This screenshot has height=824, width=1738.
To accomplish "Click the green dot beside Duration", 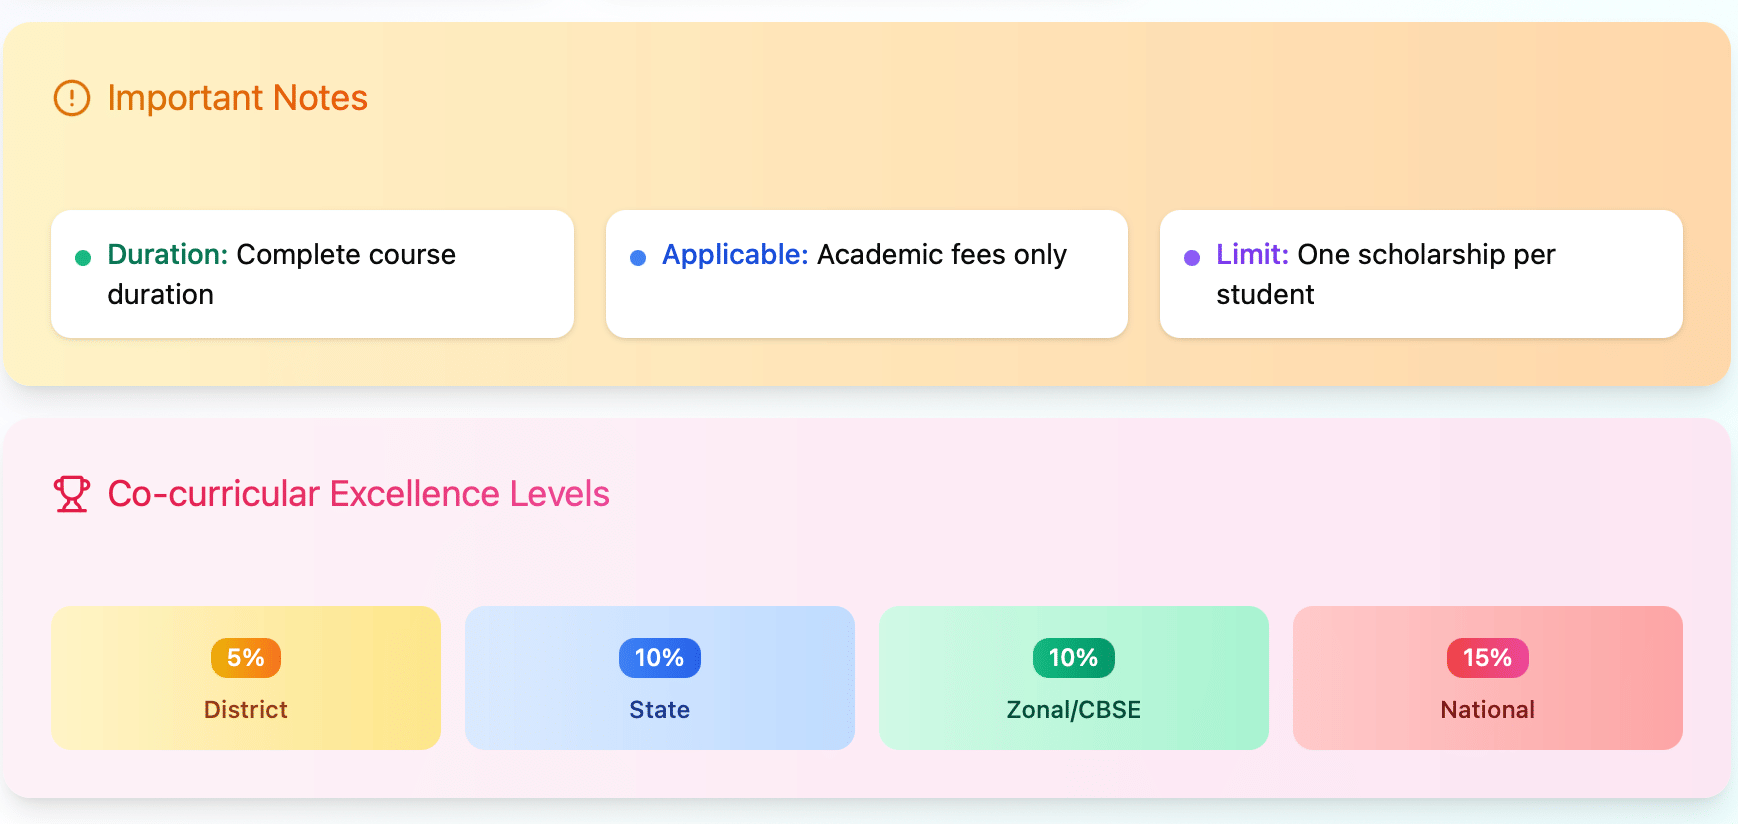I will [x=83, y=258].
